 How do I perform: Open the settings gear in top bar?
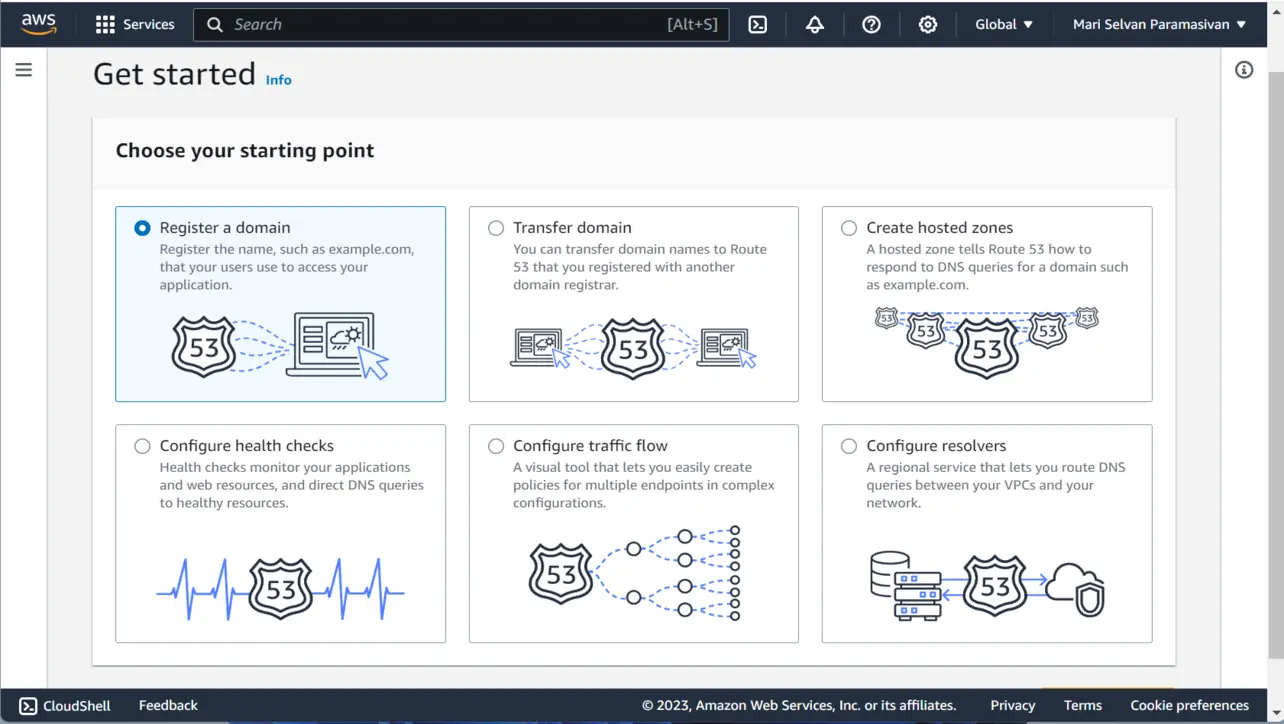[x=928, y=24]
